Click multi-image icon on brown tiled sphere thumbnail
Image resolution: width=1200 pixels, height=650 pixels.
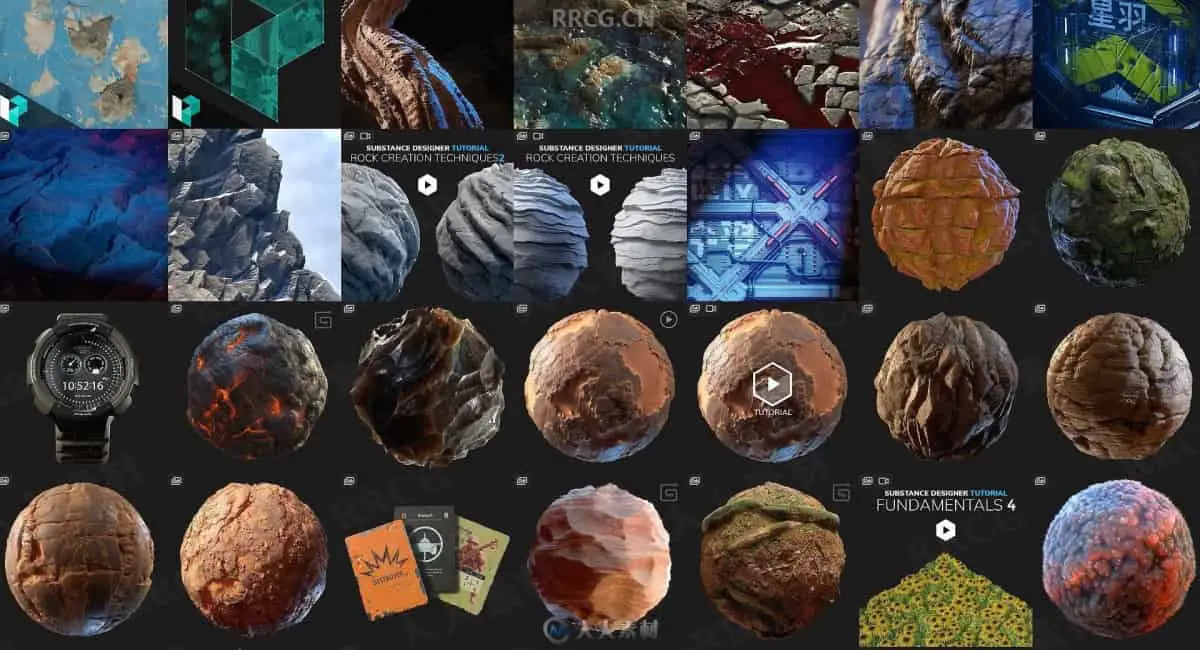5,481
